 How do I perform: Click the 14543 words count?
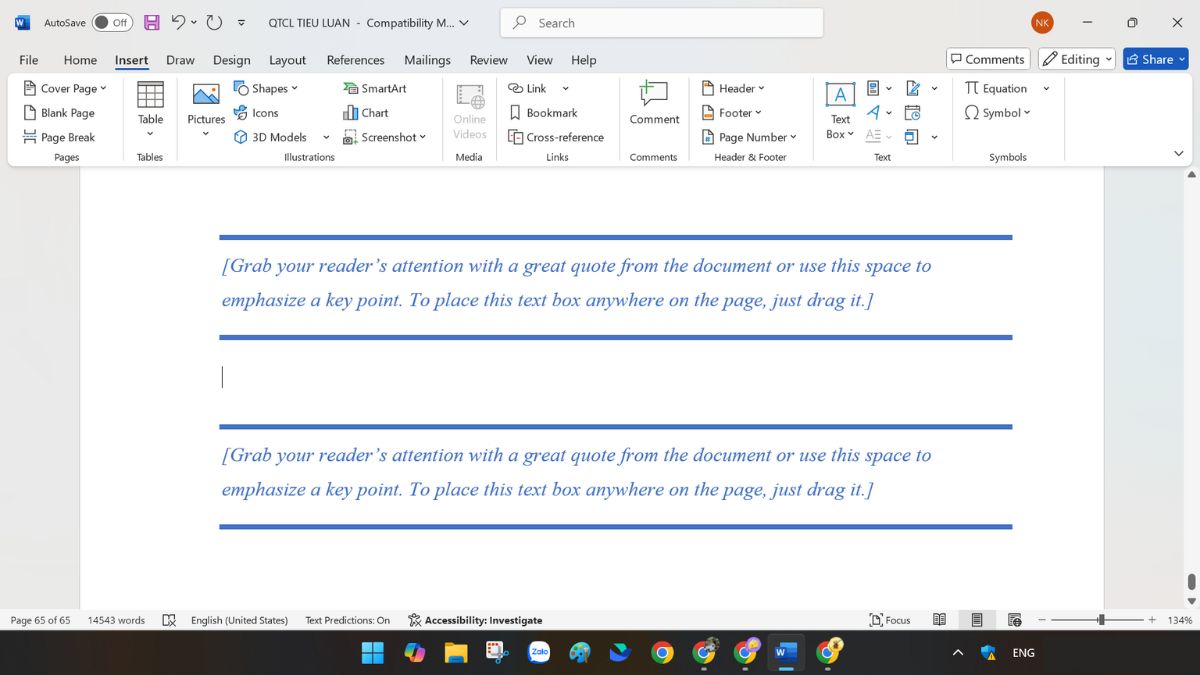(116, 620)
